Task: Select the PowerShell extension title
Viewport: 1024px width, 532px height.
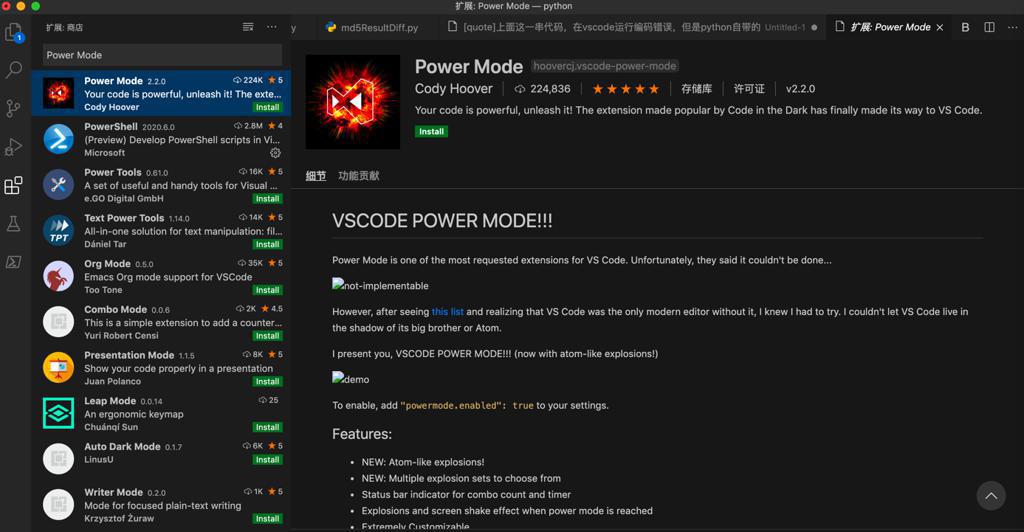Action: click(110, 127)
